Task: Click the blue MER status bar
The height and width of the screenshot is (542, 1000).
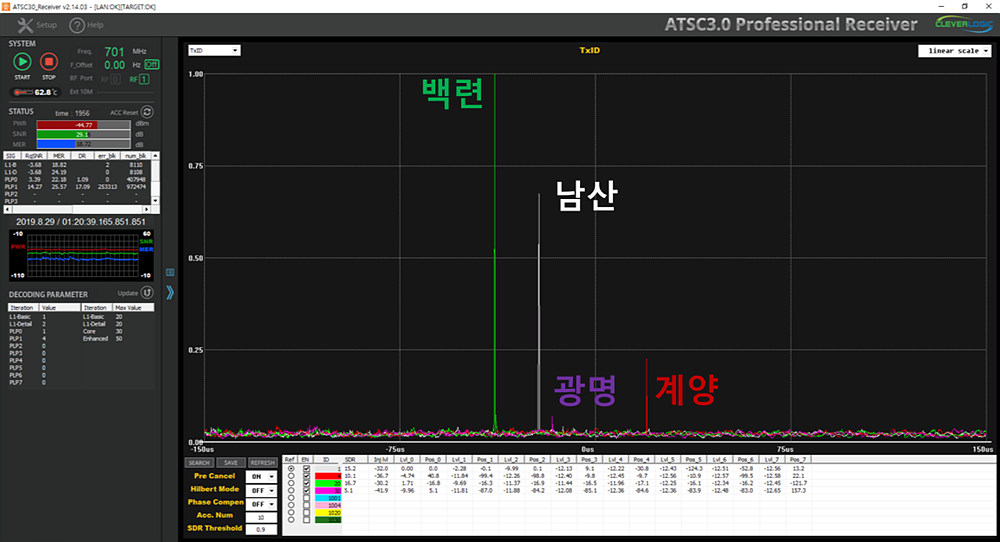Action: (84, 144)
